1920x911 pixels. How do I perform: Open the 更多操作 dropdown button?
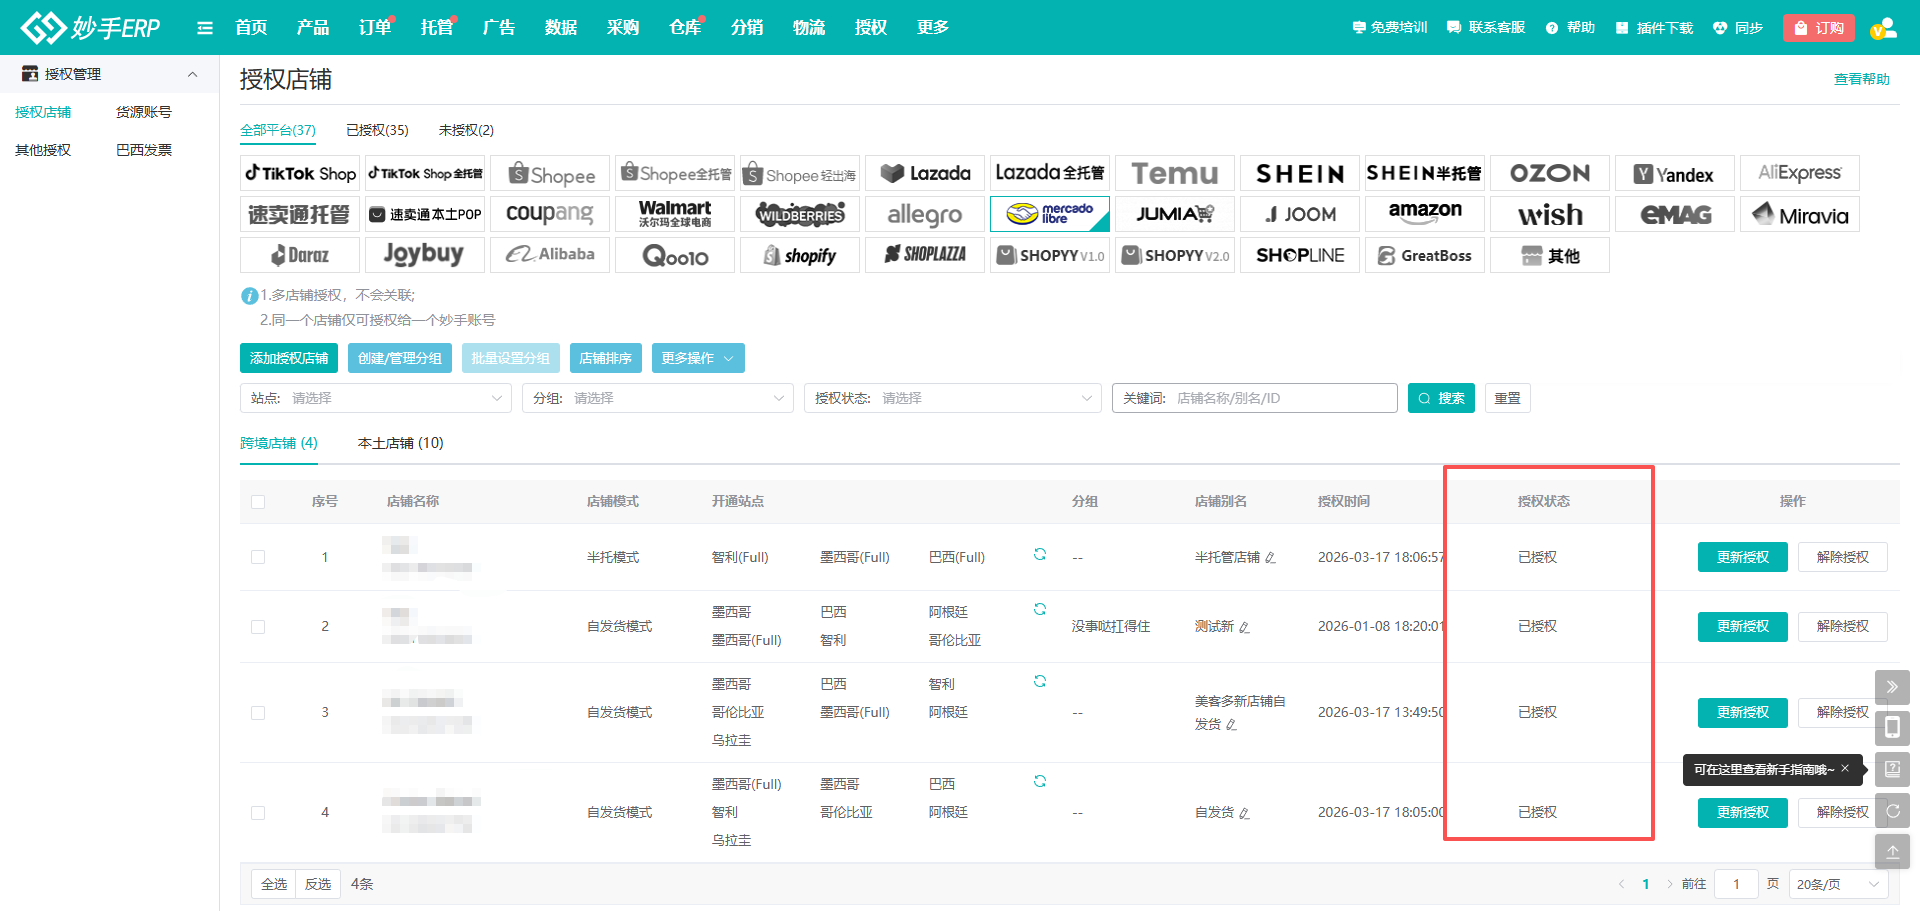(x=697, y=358)
